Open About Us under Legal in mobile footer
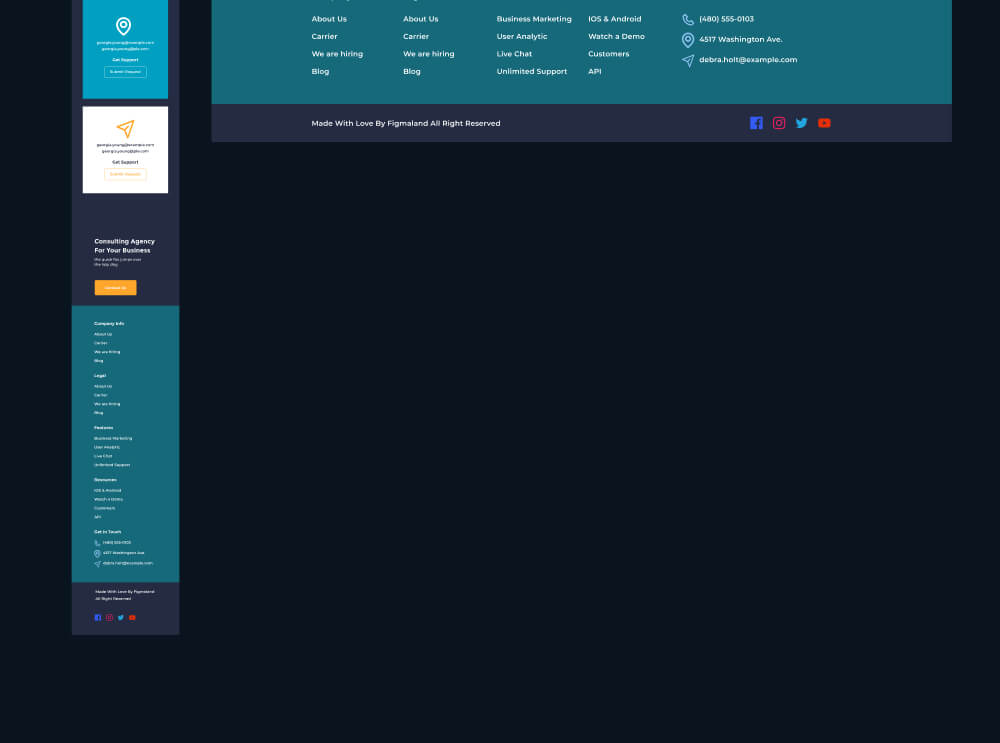 pyautogui.click(x=103, y=386)
